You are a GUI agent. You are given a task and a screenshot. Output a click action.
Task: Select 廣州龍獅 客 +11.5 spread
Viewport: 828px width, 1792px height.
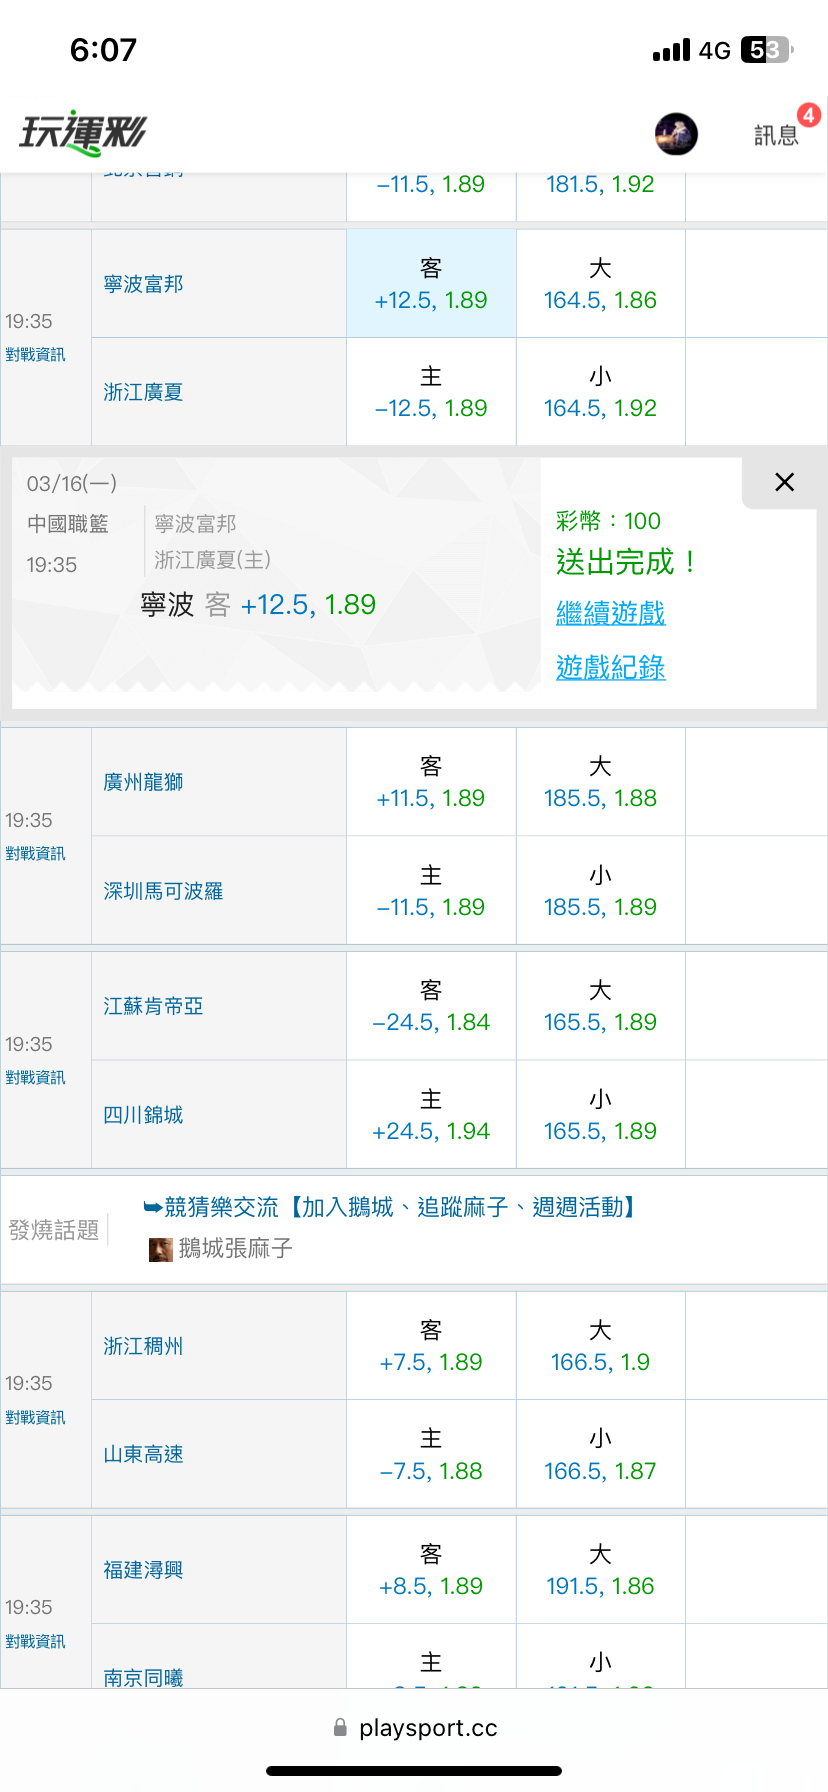click(x=431, y=783)
